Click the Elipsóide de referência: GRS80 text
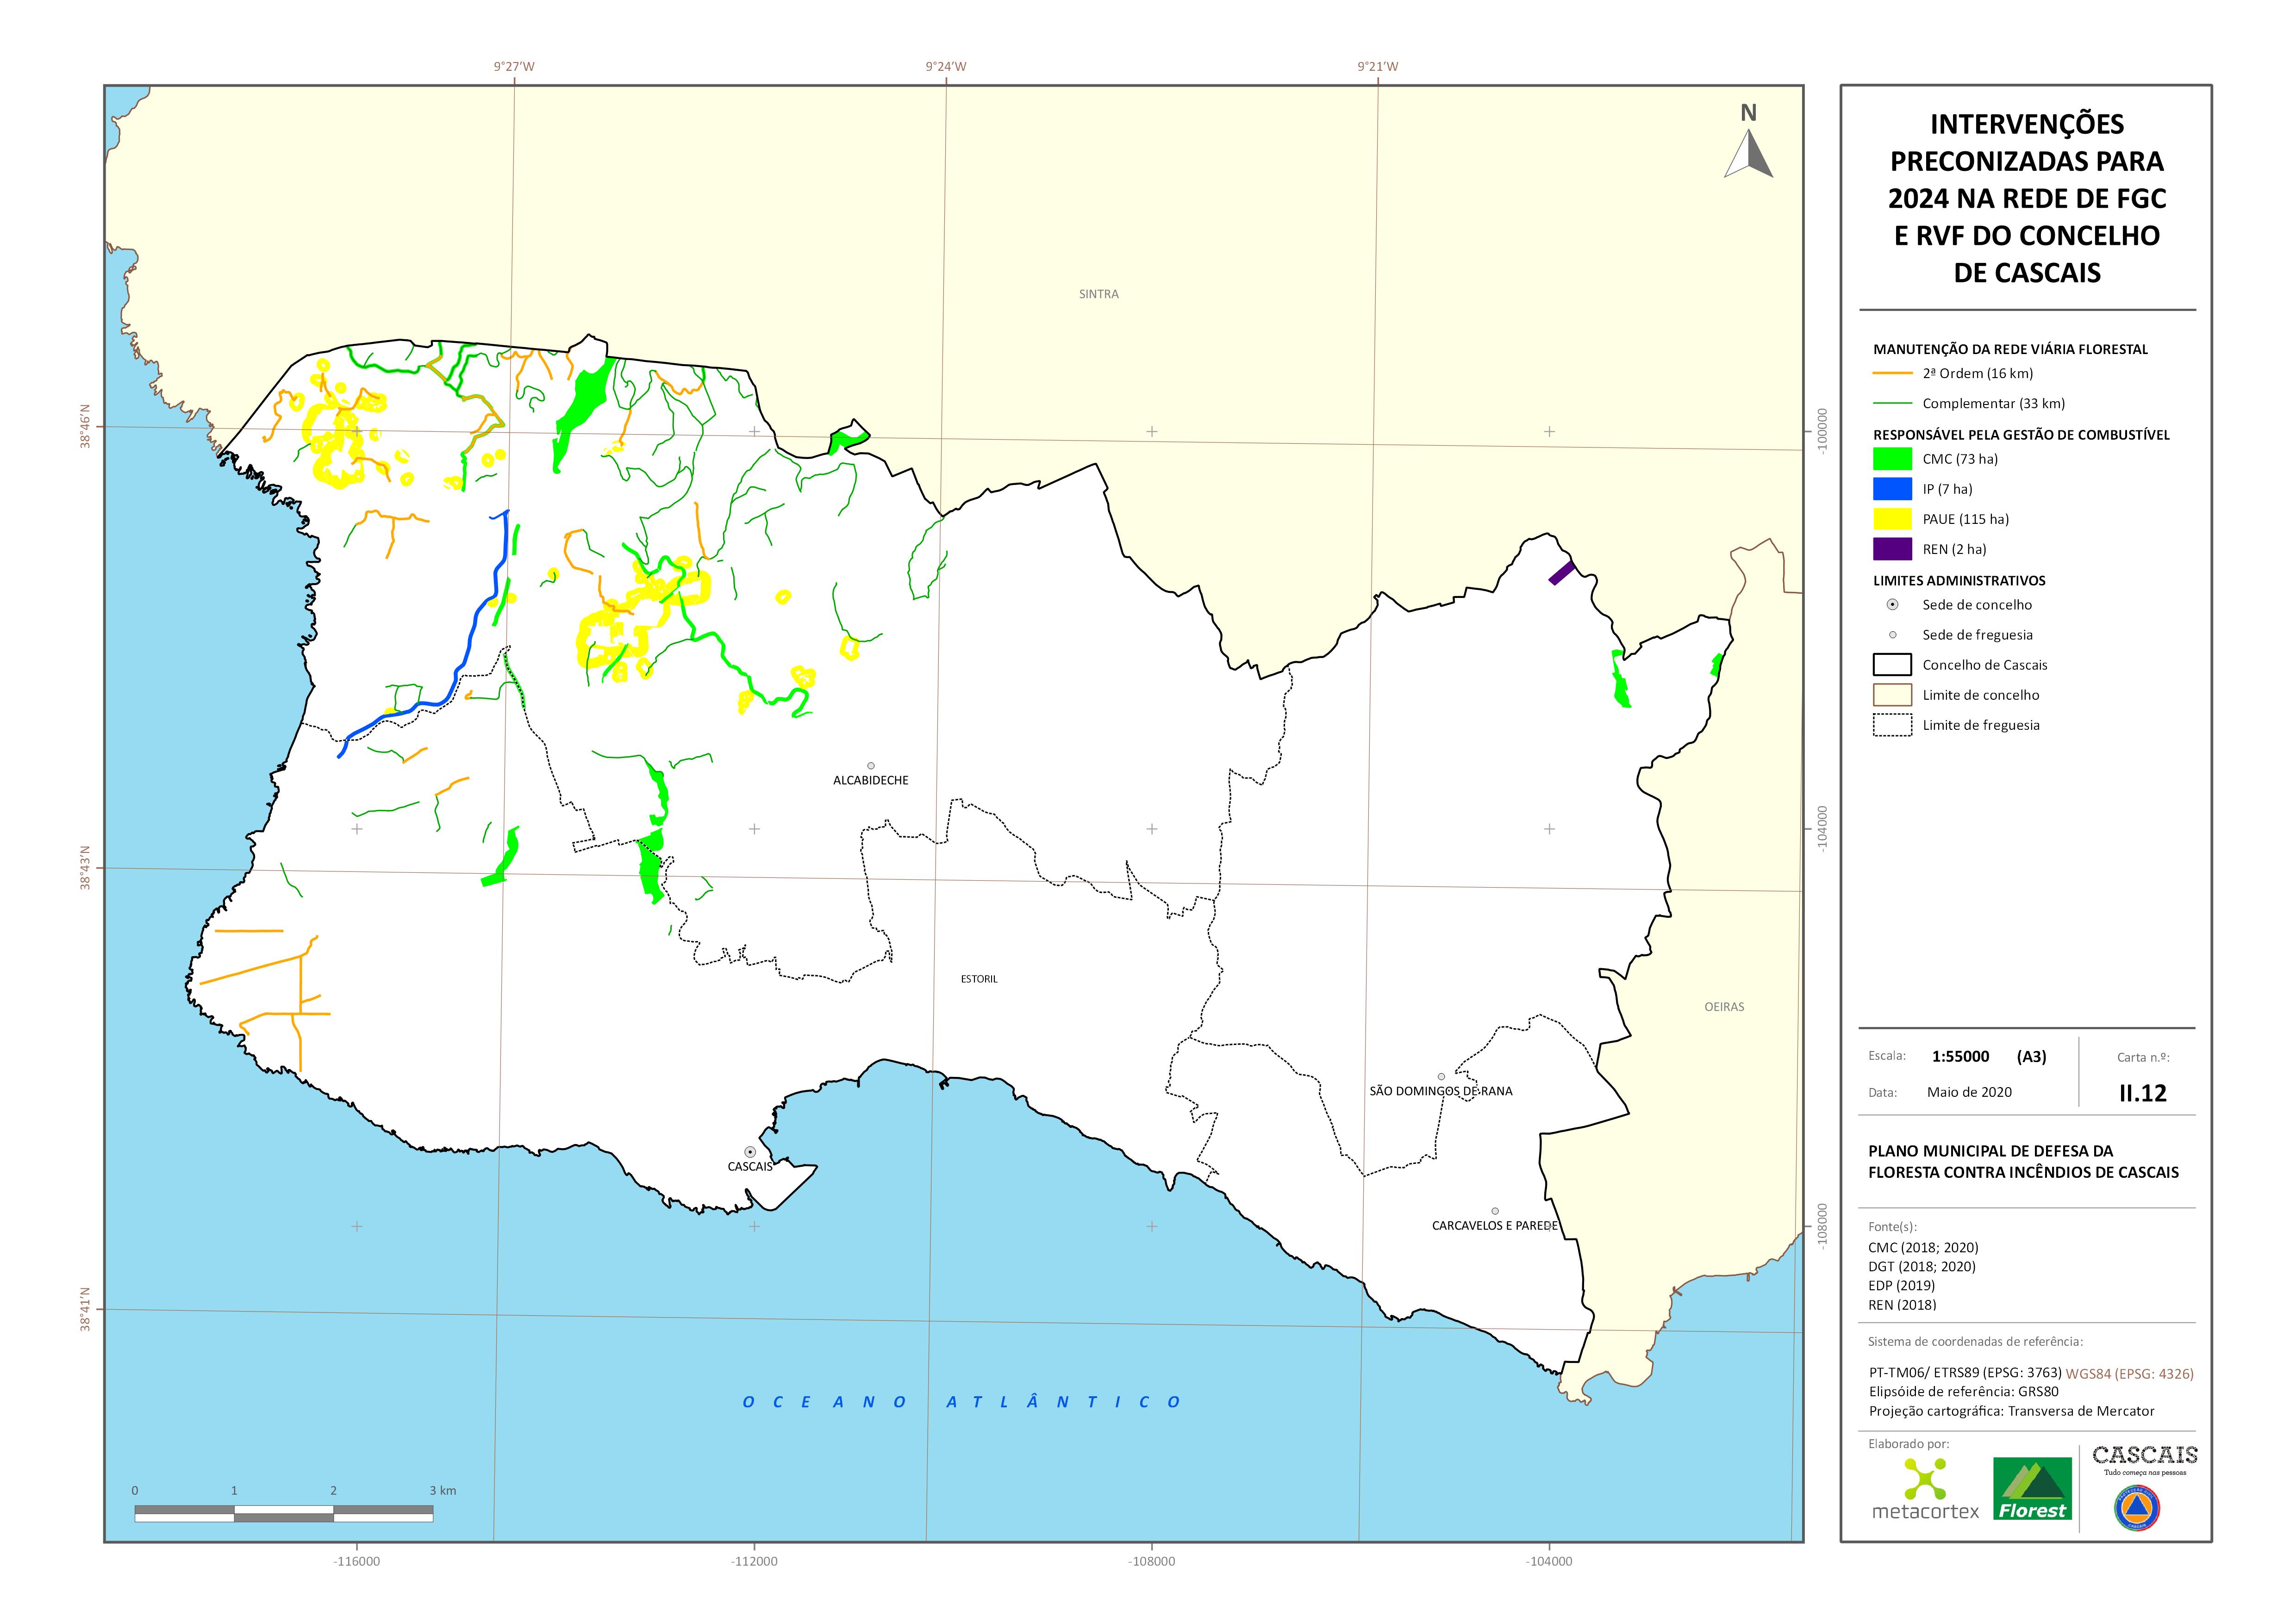2296x1623 pixels. (1963, 1392)
